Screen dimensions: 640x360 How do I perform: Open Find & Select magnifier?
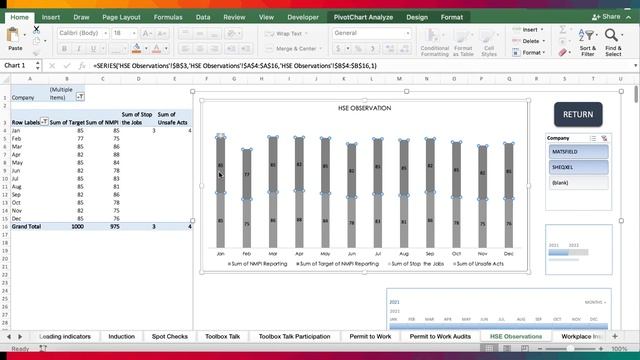[x=613, y=42]
